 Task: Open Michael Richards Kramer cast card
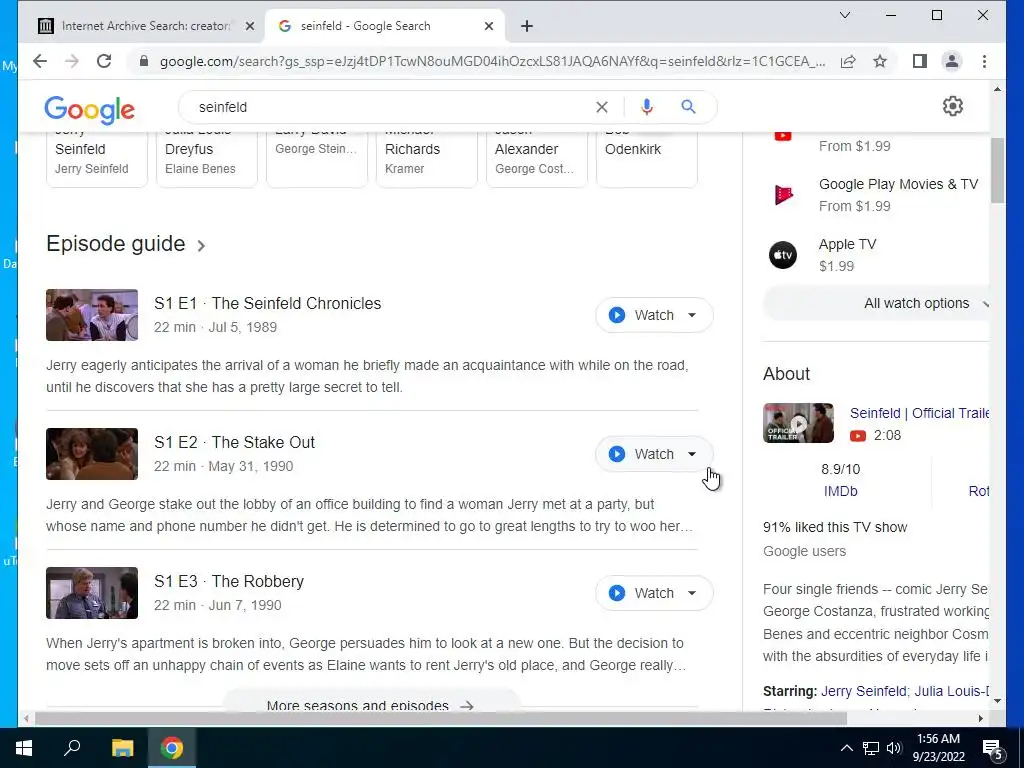[x=426, y=159]
